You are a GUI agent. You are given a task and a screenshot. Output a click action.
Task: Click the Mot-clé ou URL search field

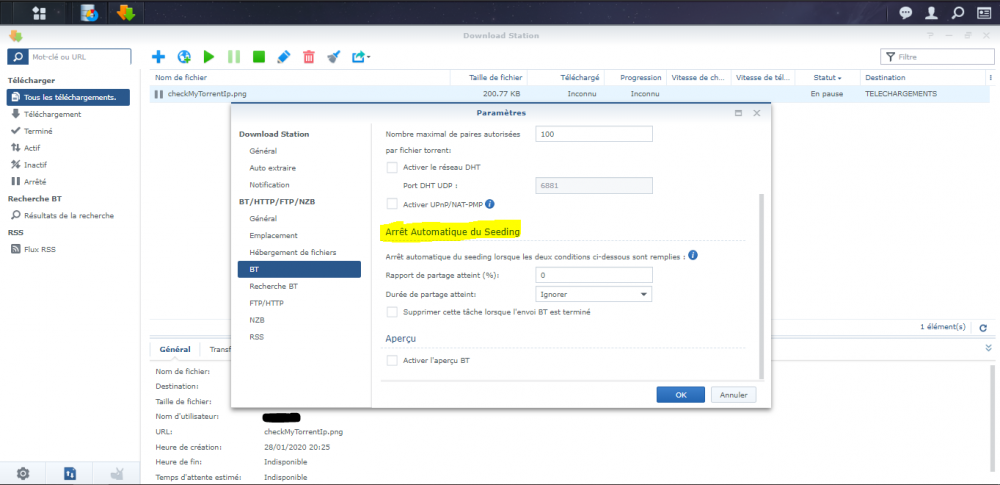click(x=79, y=57)
